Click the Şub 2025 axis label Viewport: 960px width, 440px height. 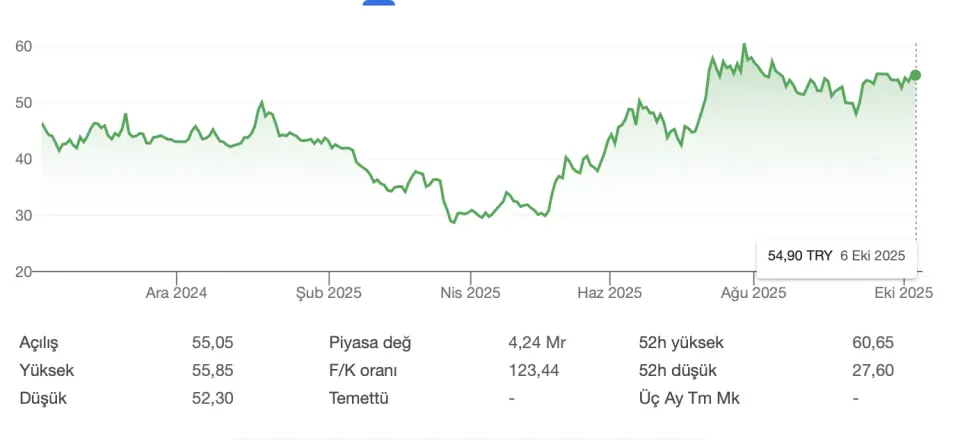point(328,293)
